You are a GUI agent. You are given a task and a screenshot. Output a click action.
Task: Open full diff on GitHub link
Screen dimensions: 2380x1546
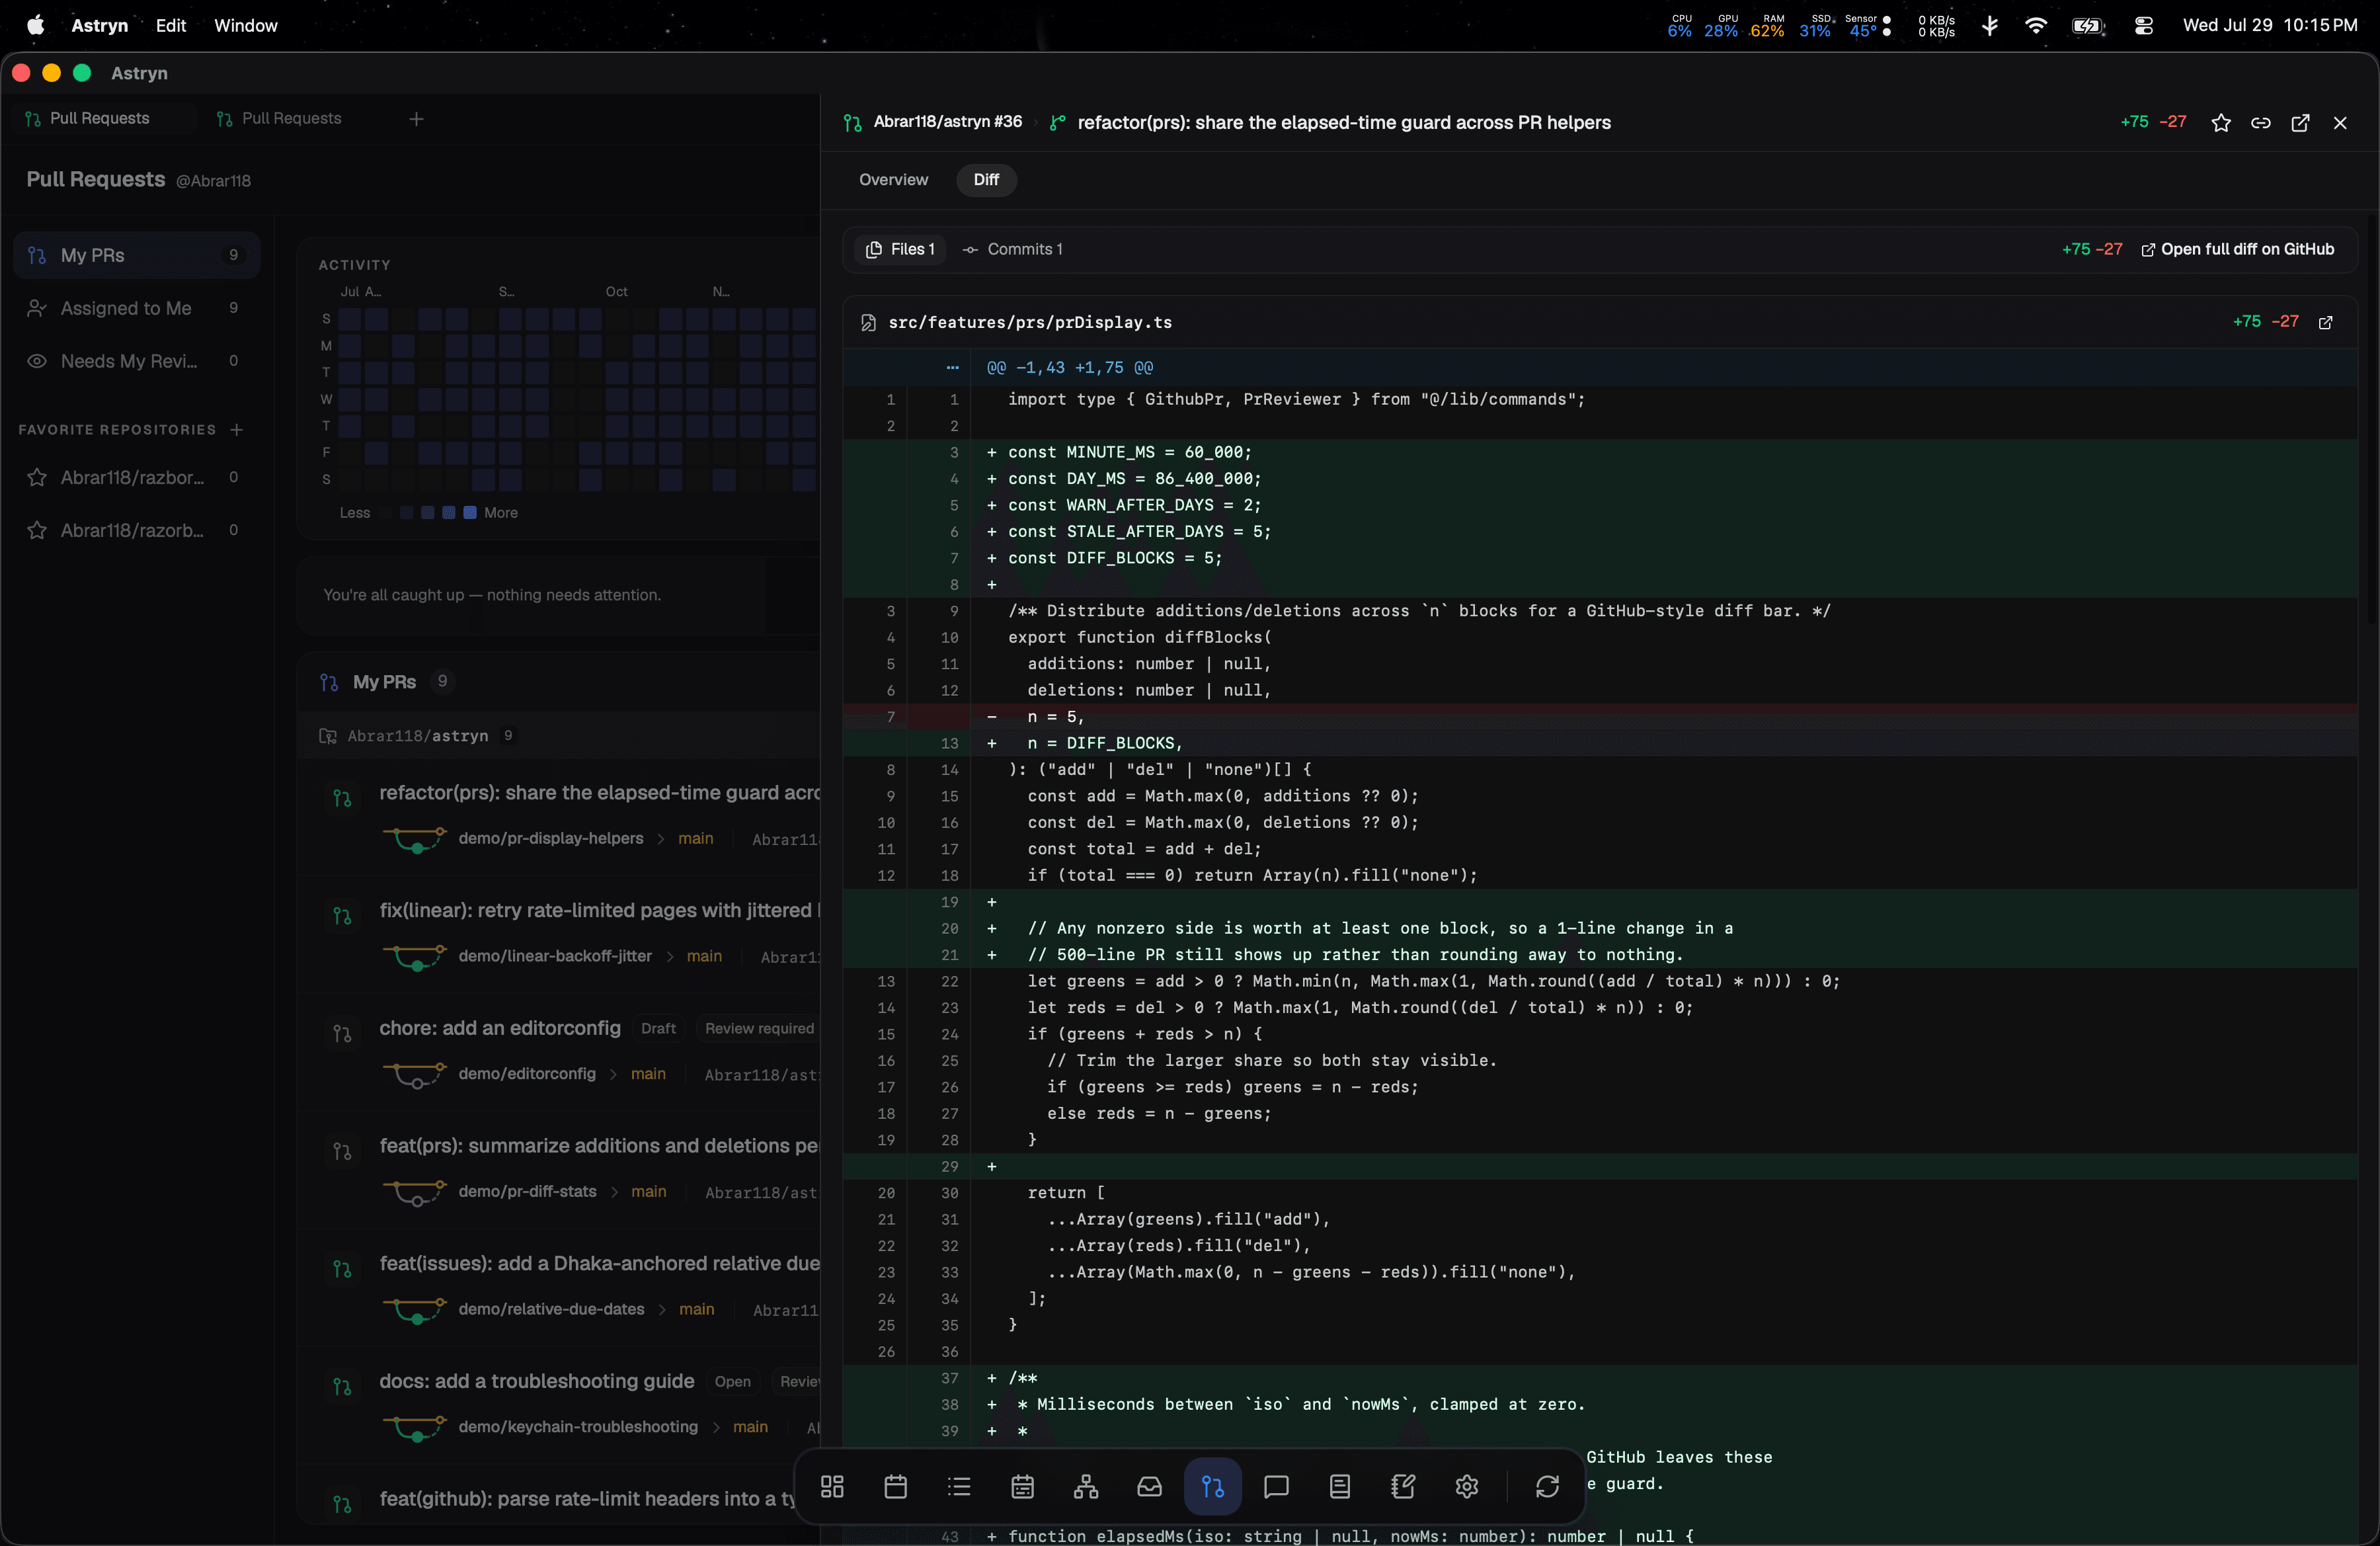(x=2238, y=249)
